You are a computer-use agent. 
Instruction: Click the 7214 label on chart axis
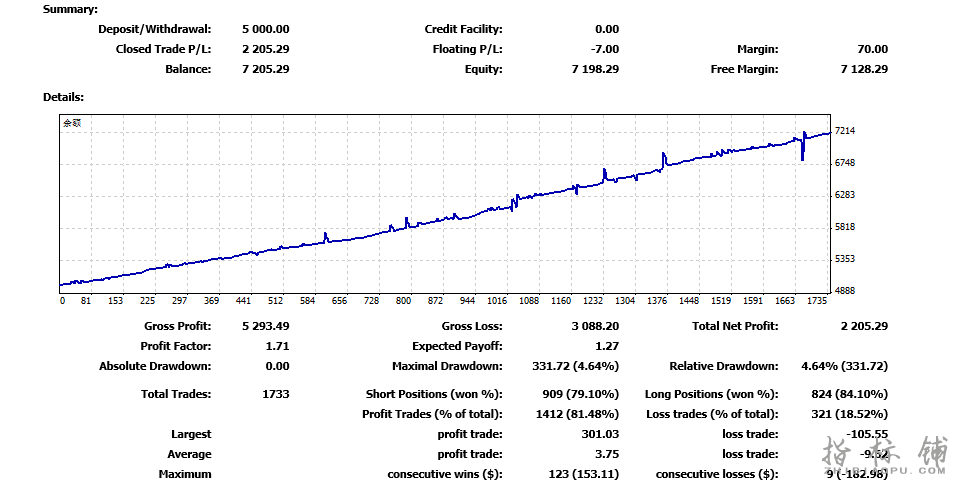[845, 131]
